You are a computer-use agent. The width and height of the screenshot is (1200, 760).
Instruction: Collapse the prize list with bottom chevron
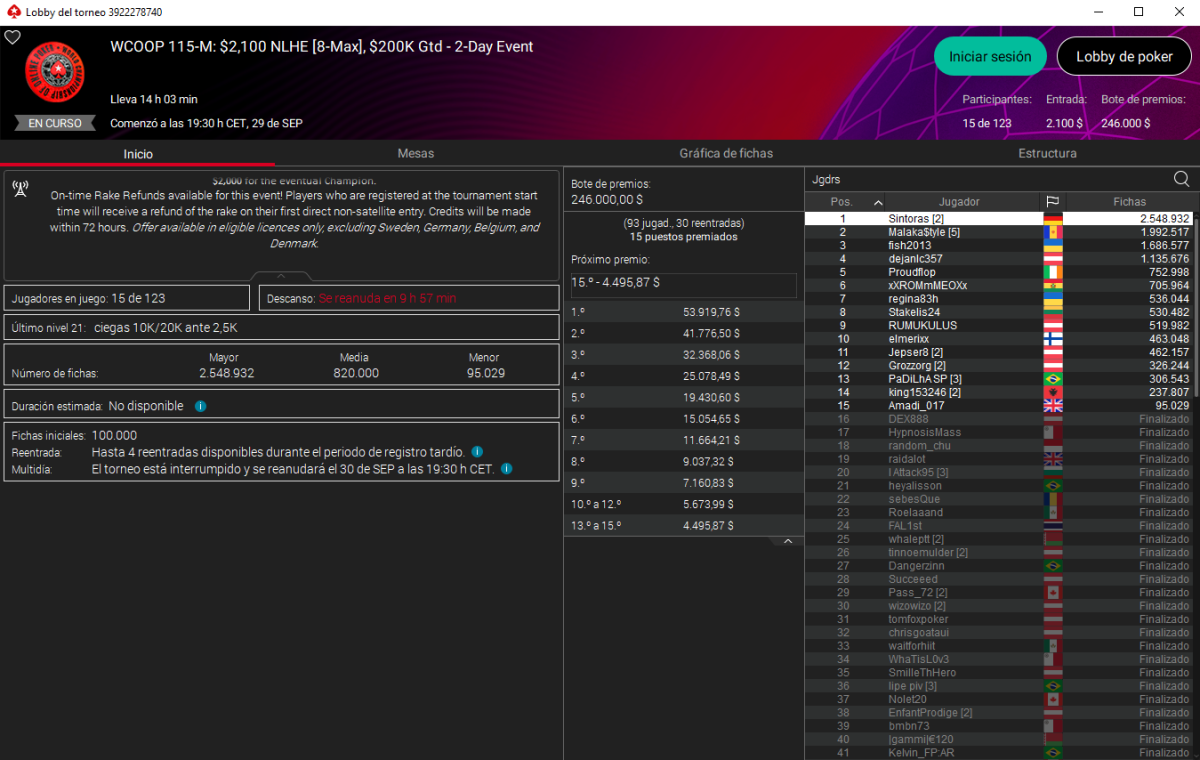(x=787, y=541)
